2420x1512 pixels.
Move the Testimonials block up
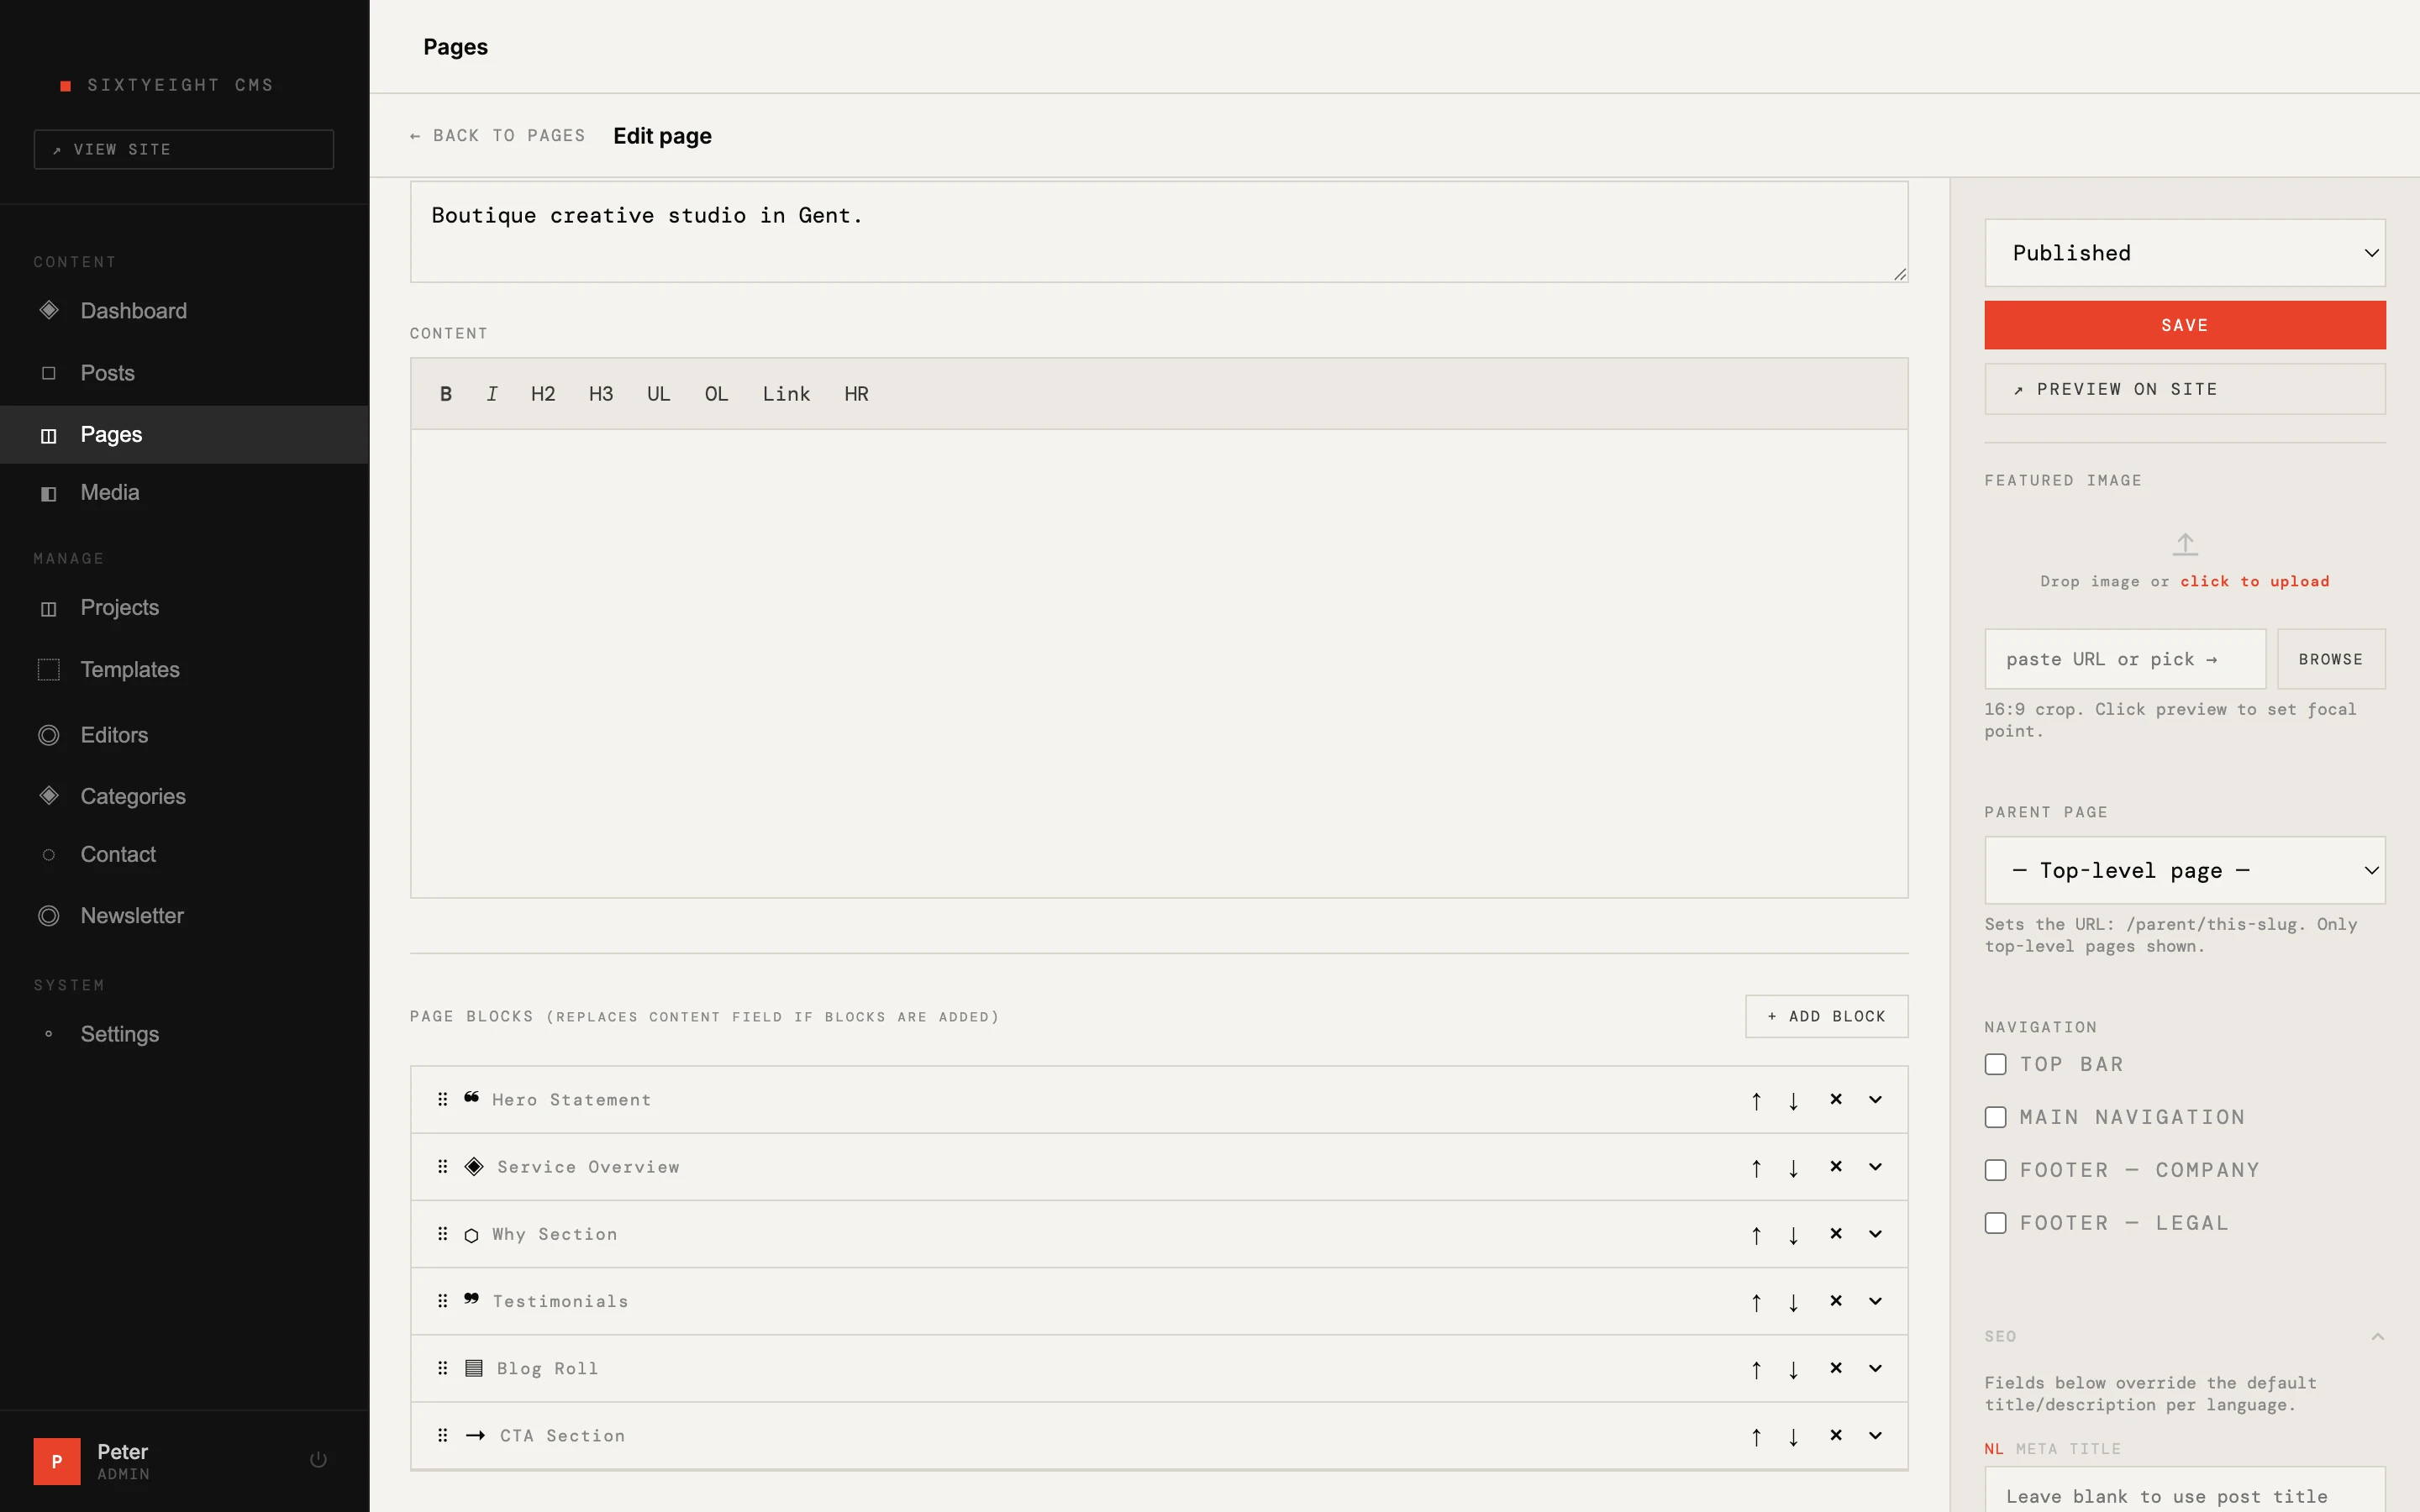(1756, 1302)
